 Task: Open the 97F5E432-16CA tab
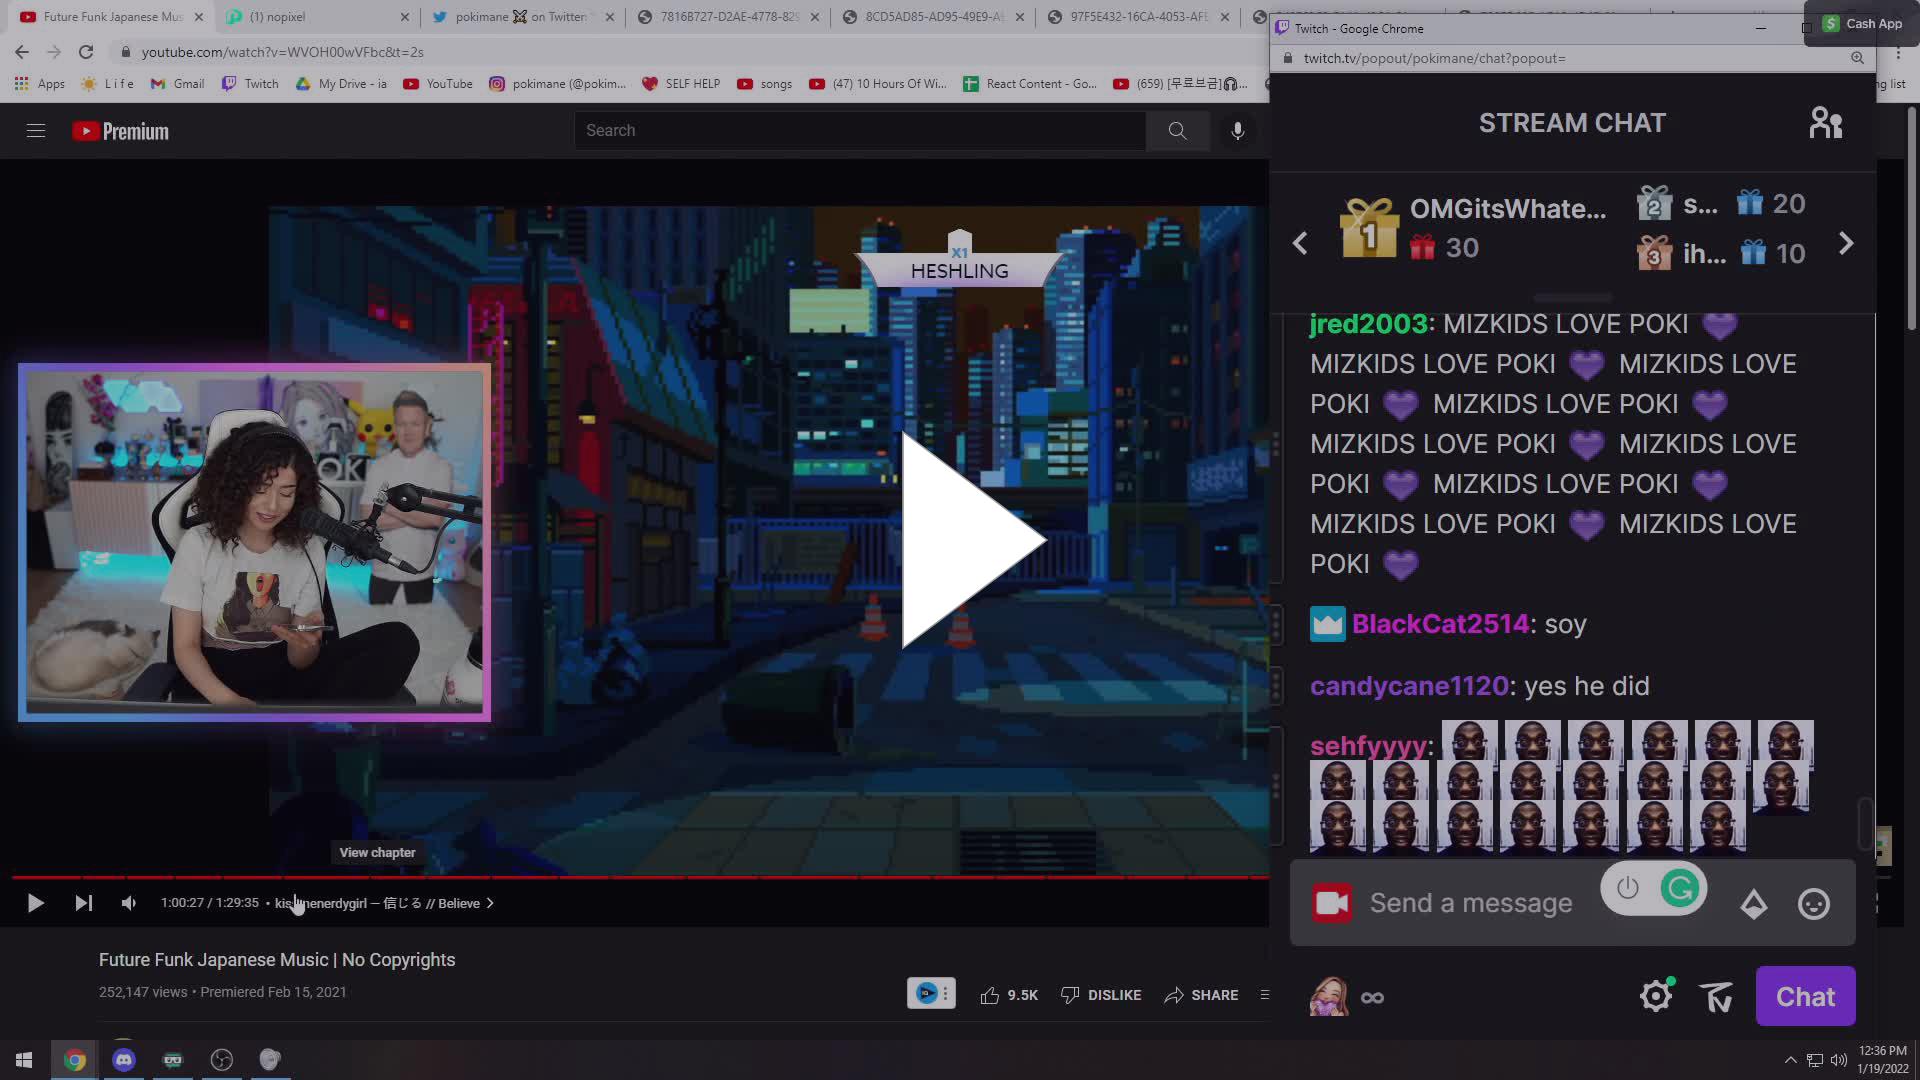(1138, 17)
